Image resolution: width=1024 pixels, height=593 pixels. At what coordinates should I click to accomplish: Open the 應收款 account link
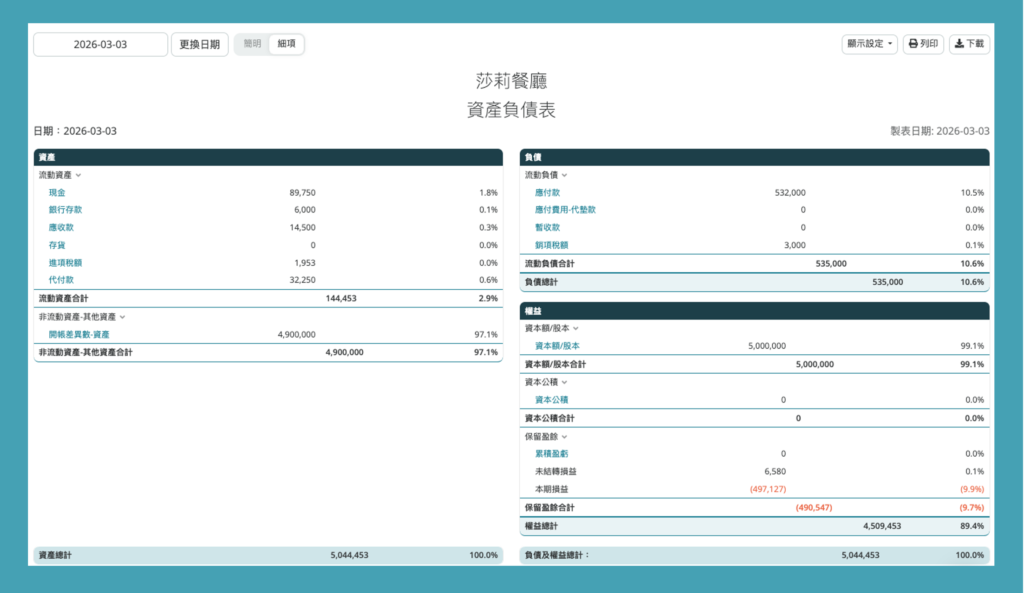pyautogui.click(x=61, y=228)
